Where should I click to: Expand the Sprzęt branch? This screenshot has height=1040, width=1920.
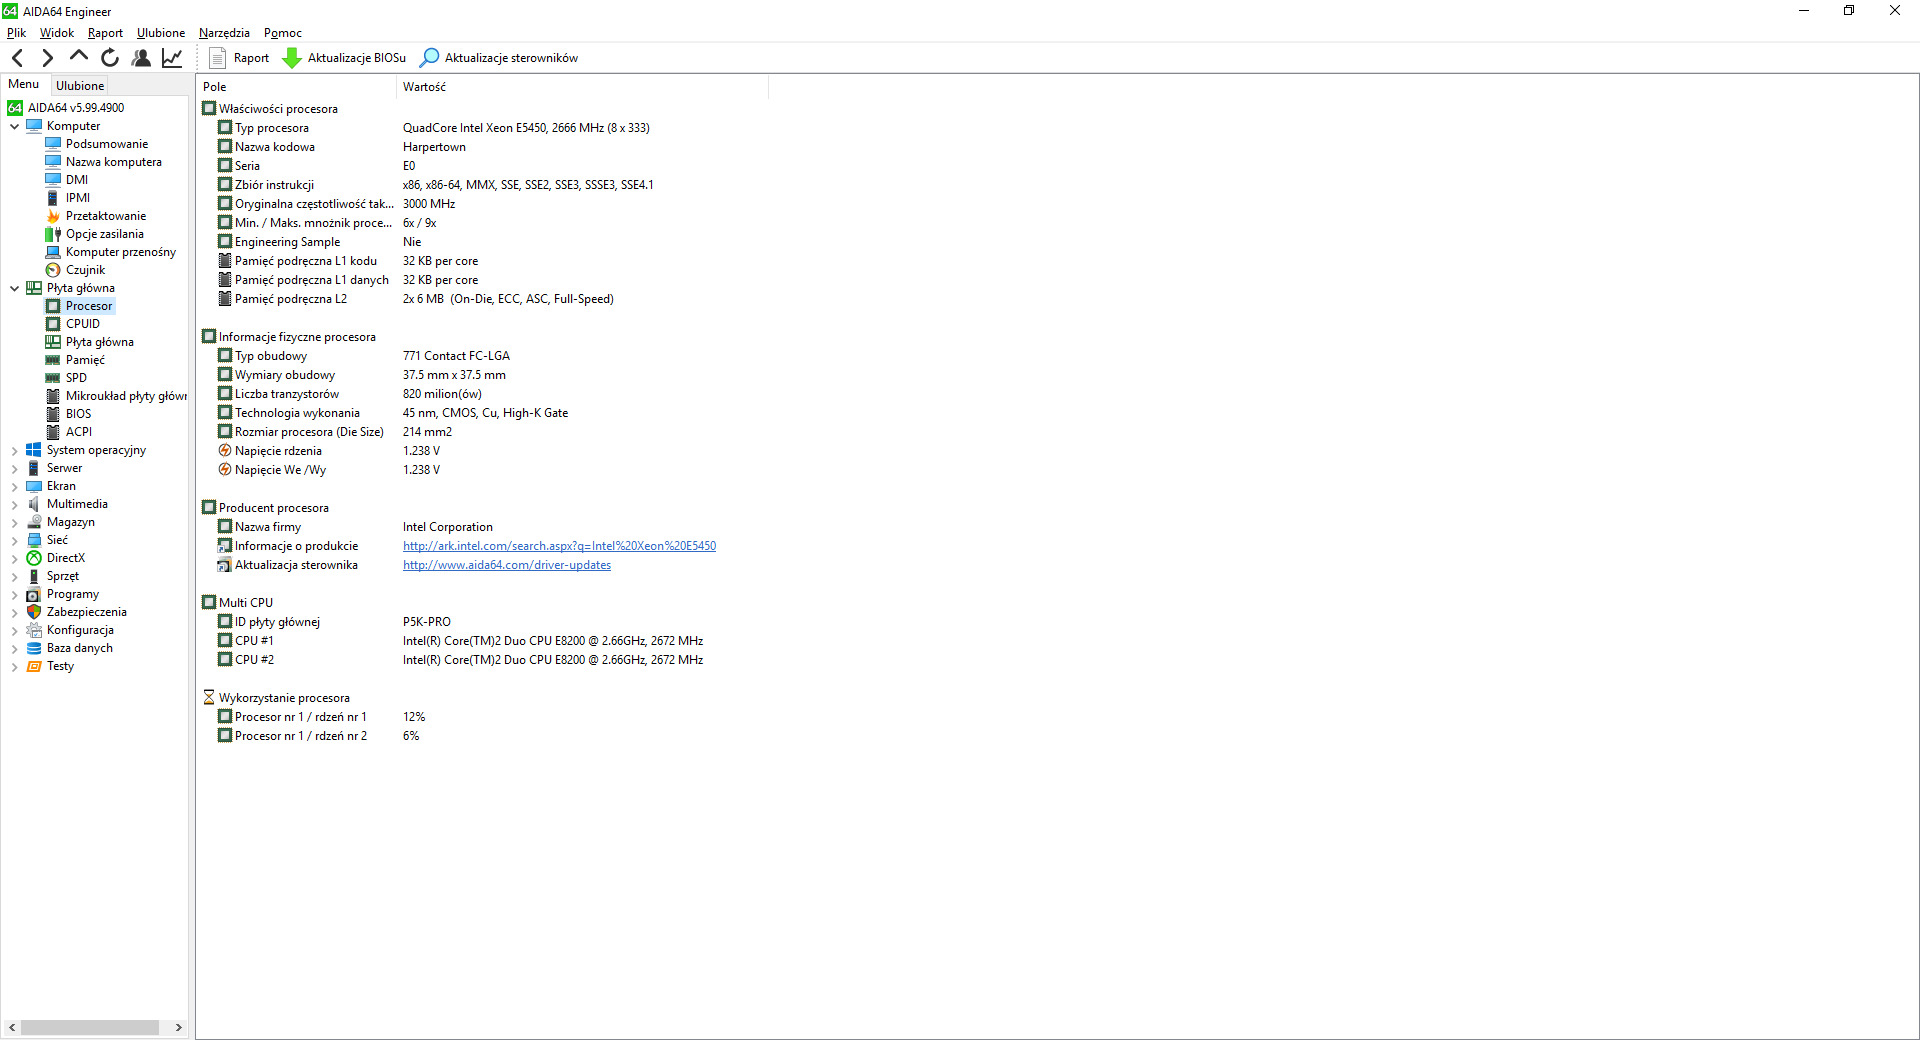[14, 576]
